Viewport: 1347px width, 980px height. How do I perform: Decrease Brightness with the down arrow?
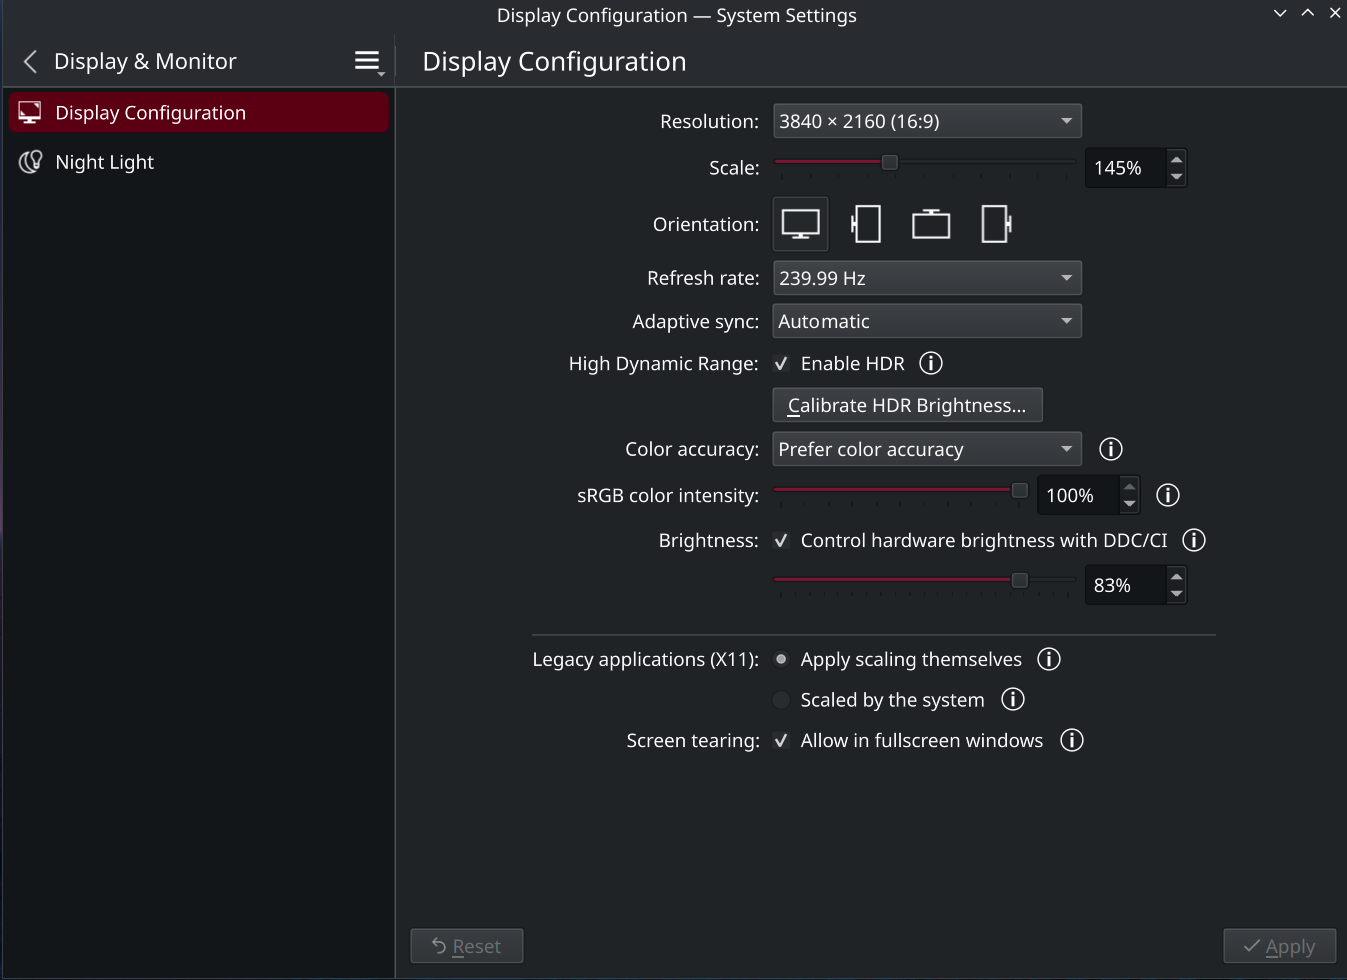1176,594
